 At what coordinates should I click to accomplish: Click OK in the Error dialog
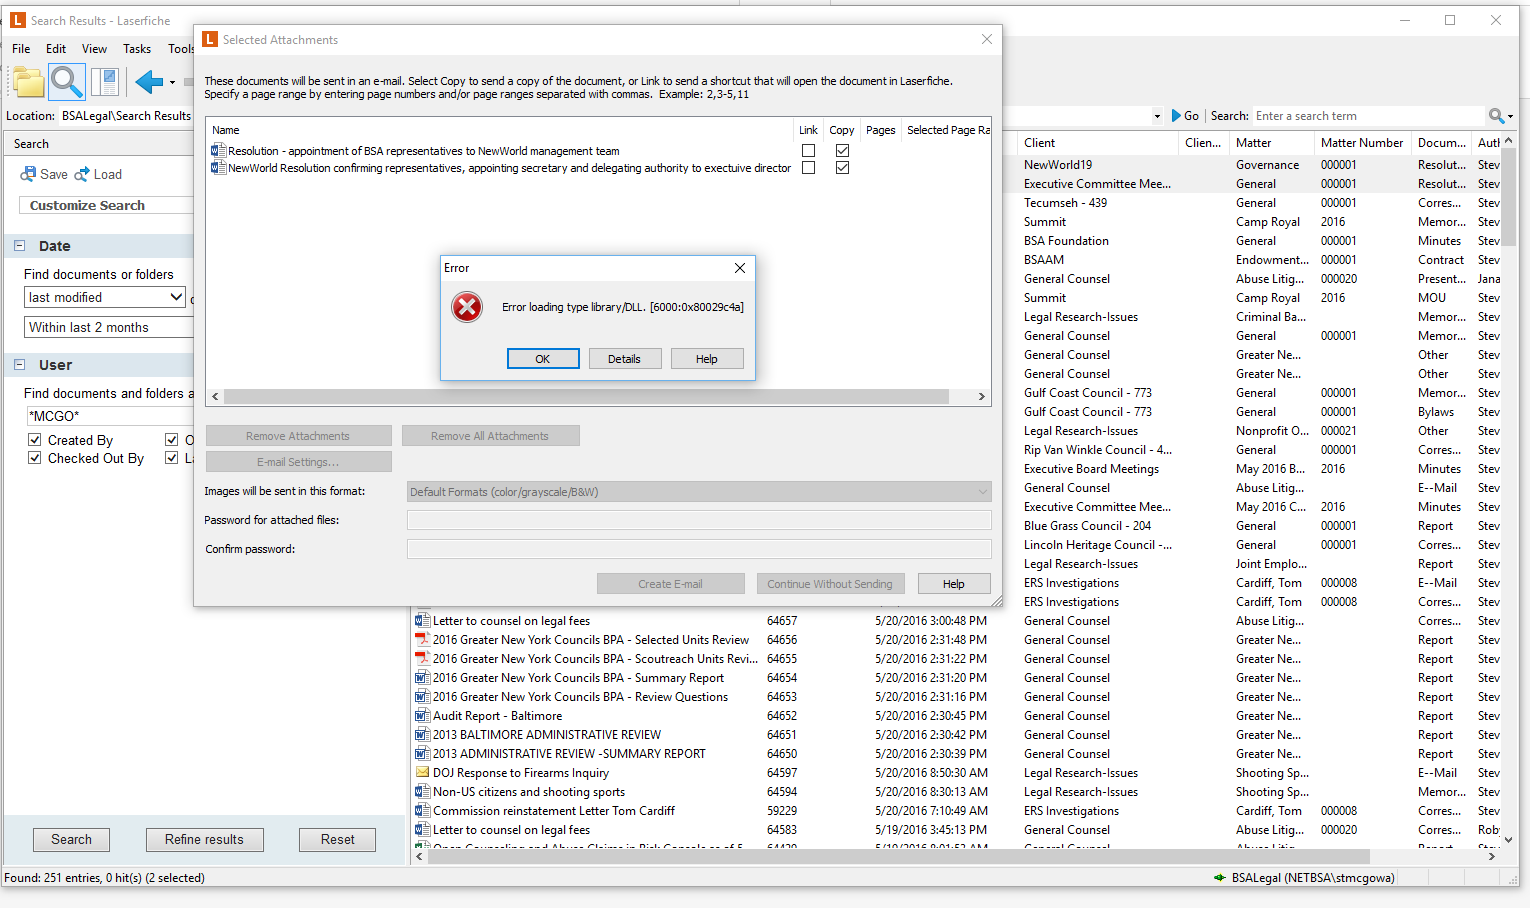[x=543, y=359]
